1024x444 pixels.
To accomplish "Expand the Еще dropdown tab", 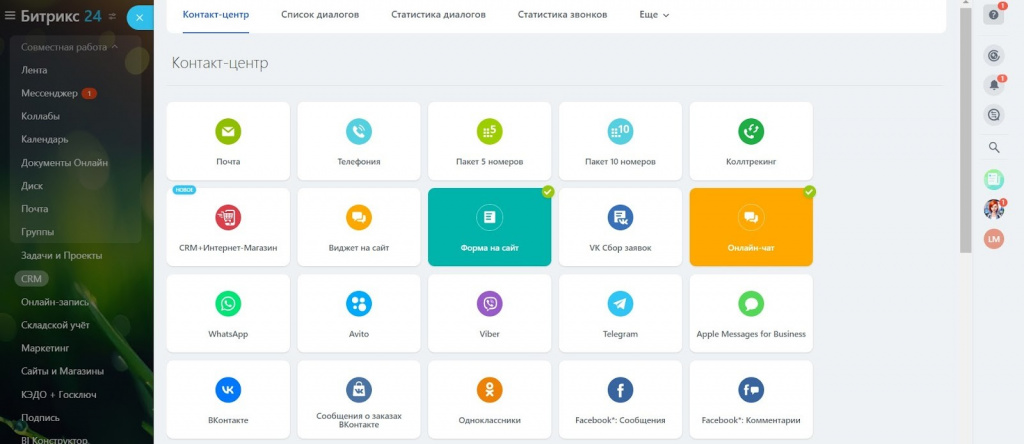I will coord(654,14).
